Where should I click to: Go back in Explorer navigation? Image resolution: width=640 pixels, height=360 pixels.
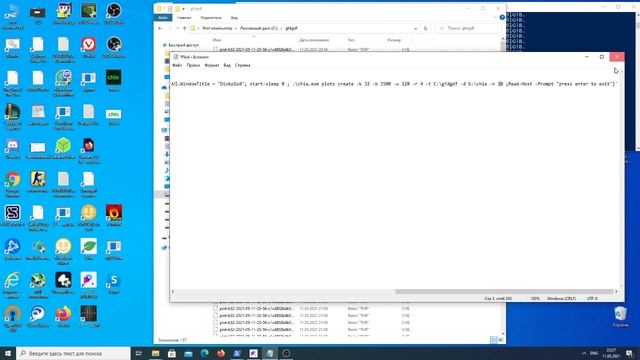tap(160, 28)
